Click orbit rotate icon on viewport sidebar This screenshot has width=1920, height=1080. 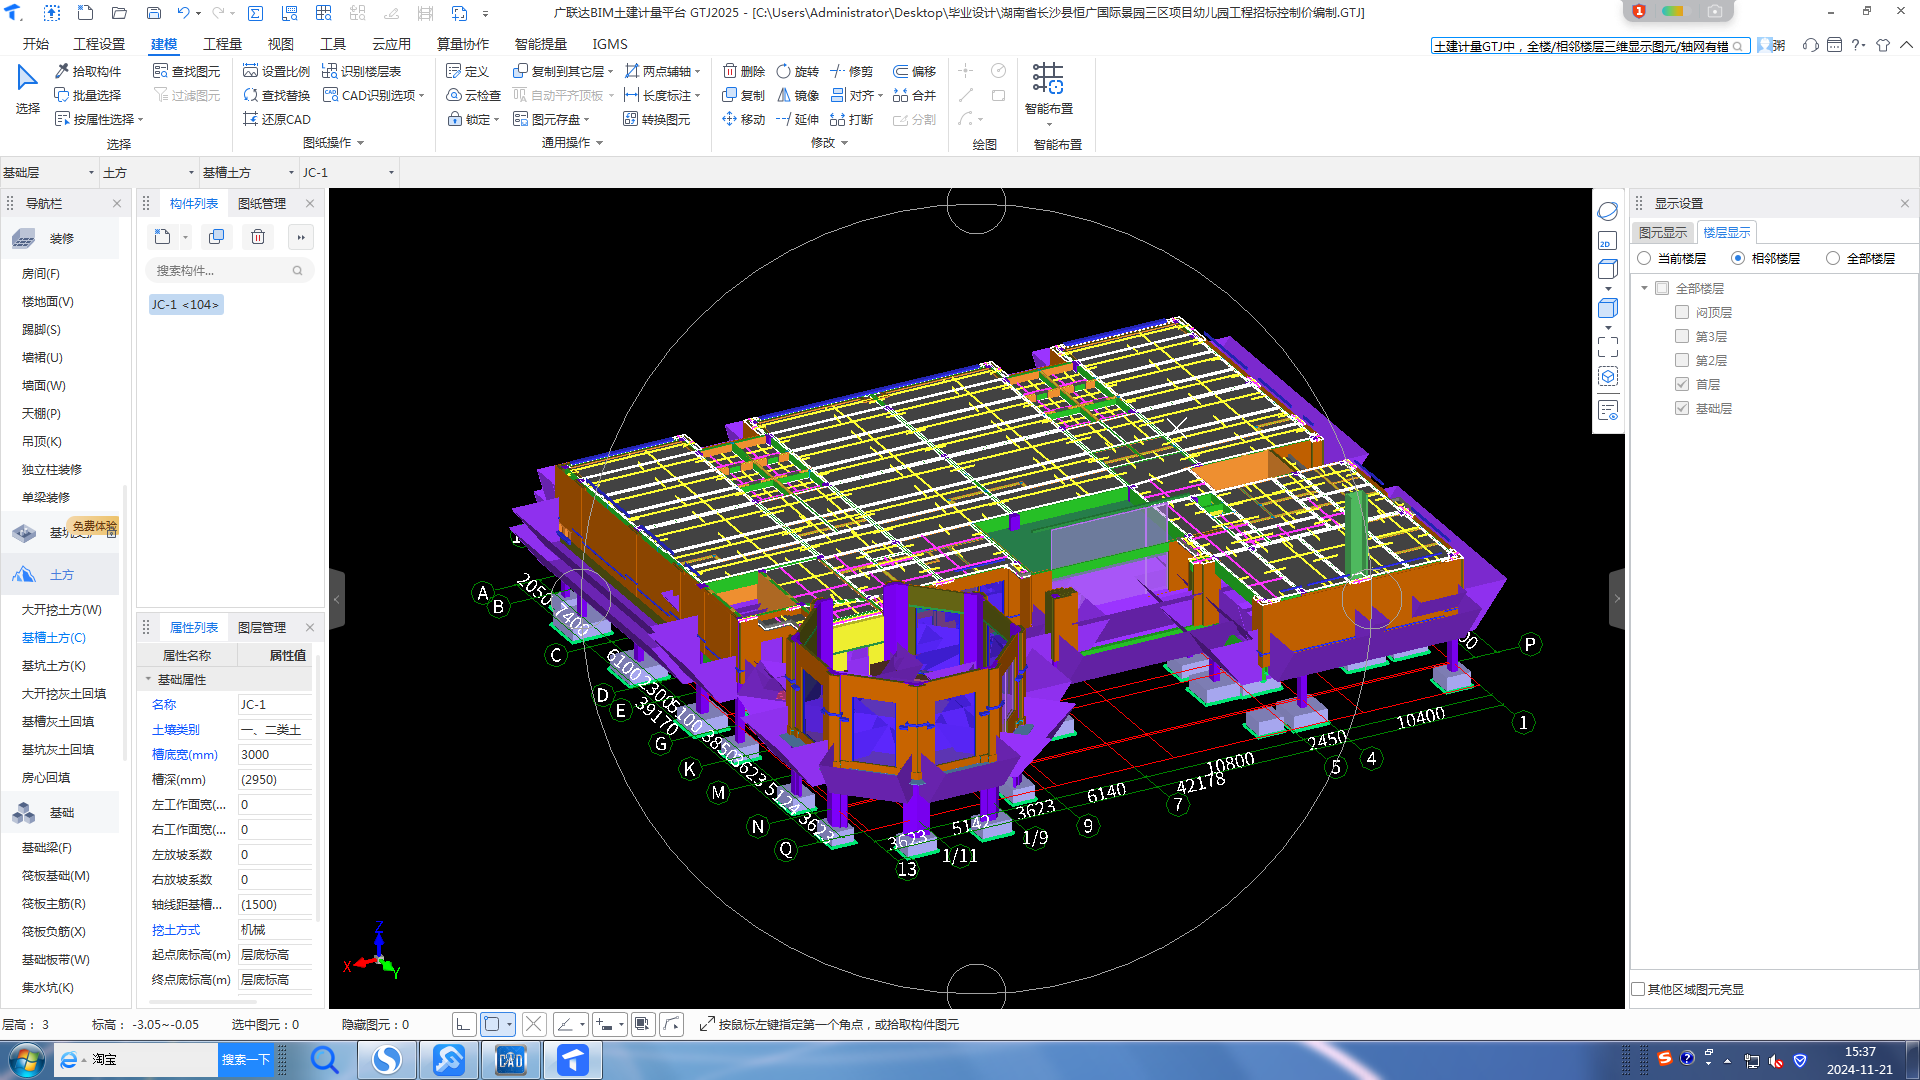click(1607, 211)
